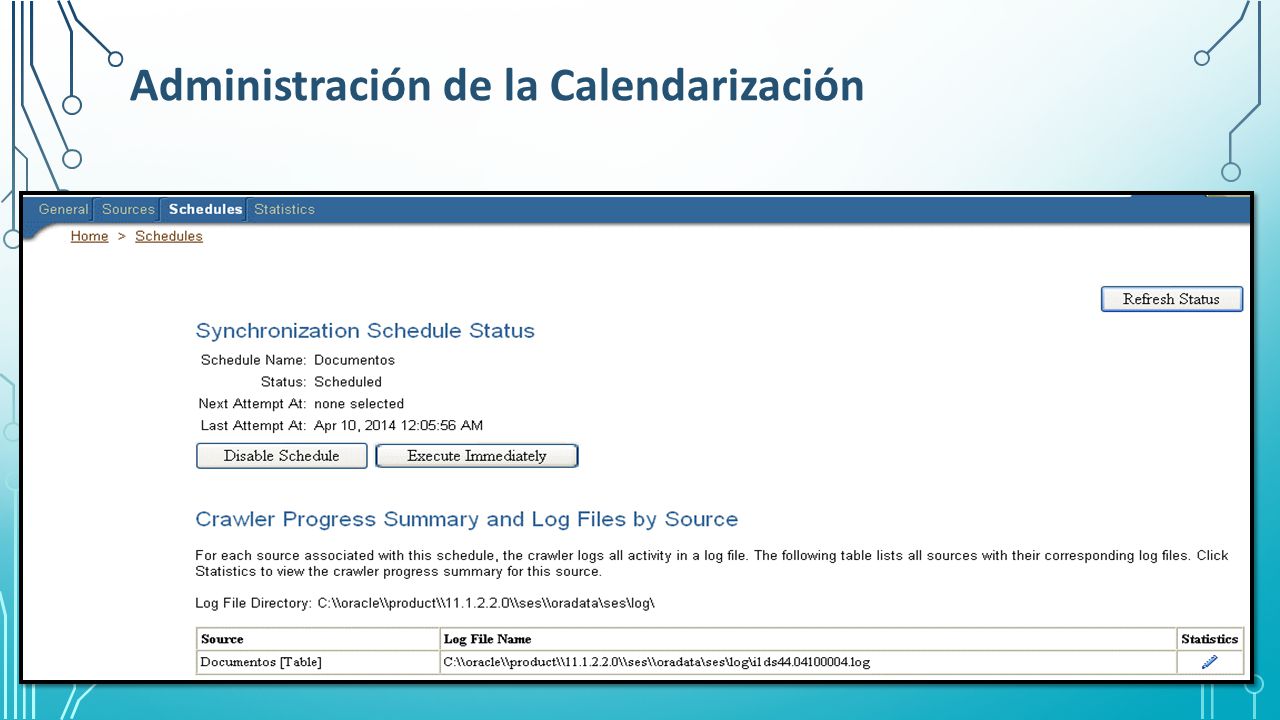The width and height of the screenshot is (1280, 720).
Task: Open the Schedules breadcrumb link
Action: [169, 236]
